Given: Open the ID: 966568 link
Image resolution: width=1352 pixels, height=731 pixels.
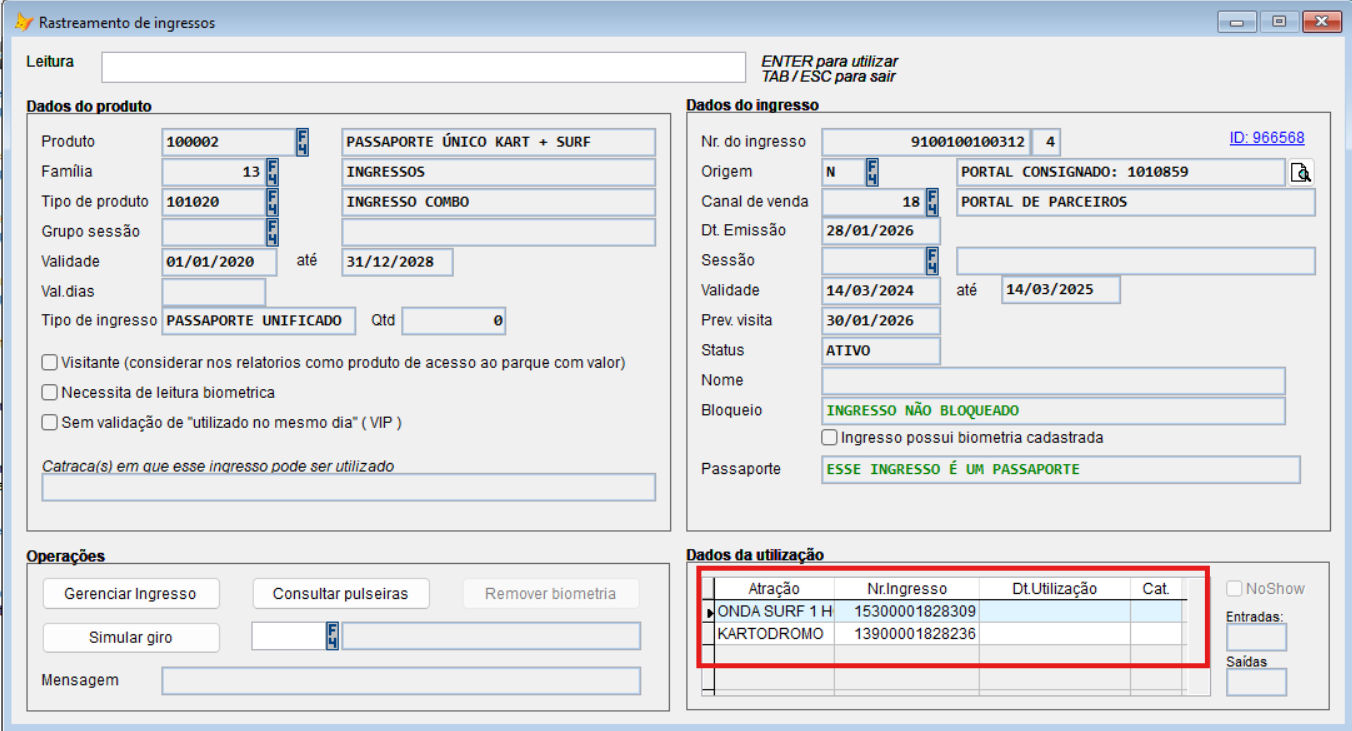Looking at the screenshot, I should point(1266,138).
